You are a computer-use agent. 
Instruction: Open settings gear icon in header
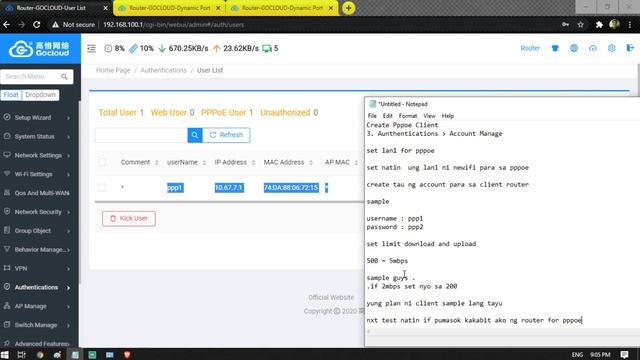pos(611,48)
